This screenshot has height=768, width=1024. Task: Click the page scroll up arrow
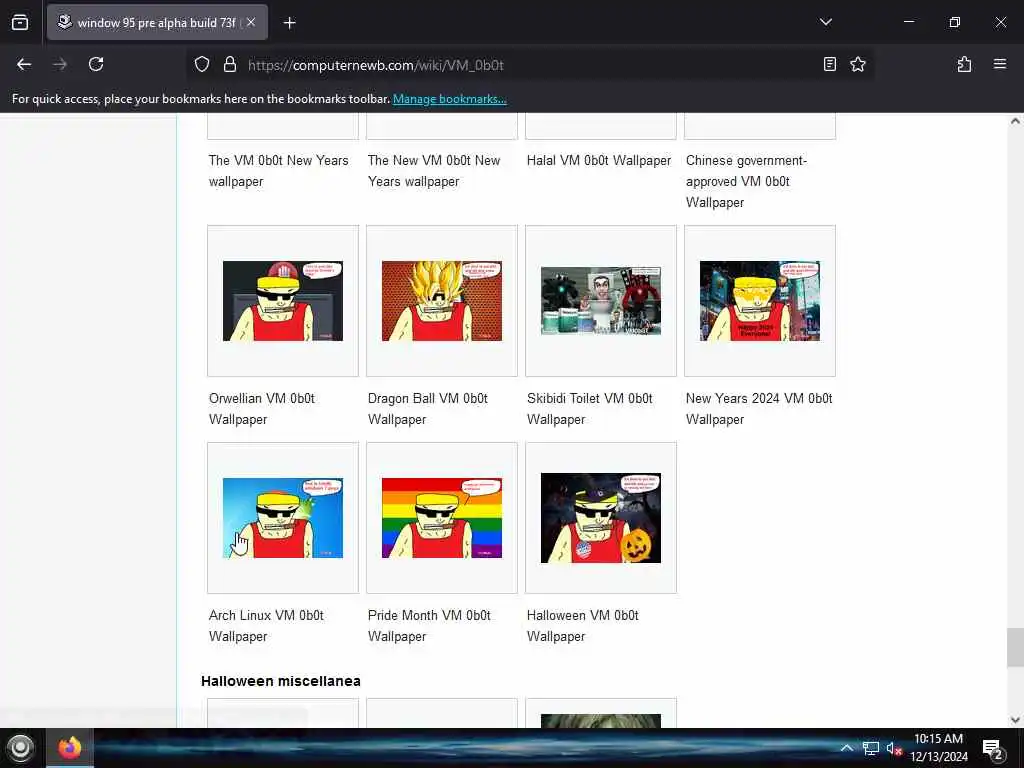[x=1015, y=121]
